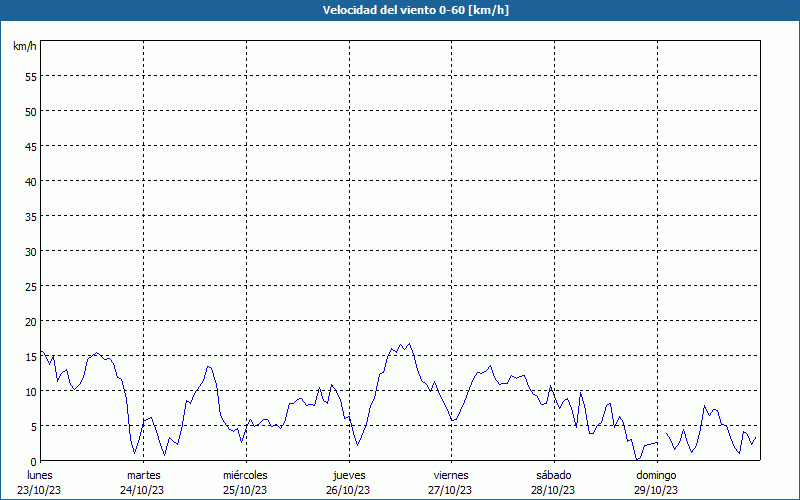
Task: Select the "viernes" day label
Action: click(451, 475)
